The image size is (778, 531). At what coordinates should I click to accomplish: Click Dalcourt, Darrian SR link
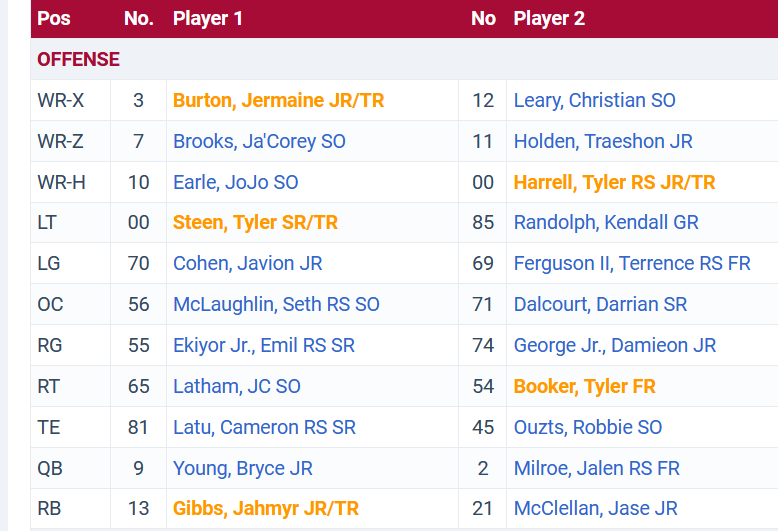pyautogui.click(x=600, y=304)
